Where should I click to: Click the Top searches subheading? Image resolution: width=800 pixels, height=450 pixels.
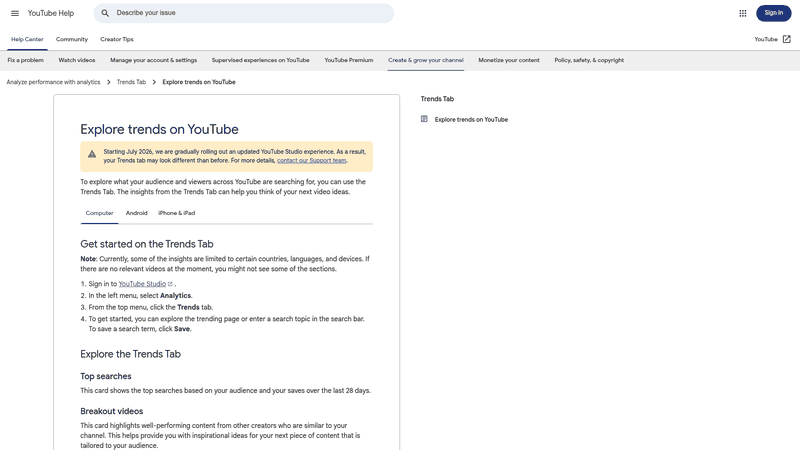click(x=106, y=377)
